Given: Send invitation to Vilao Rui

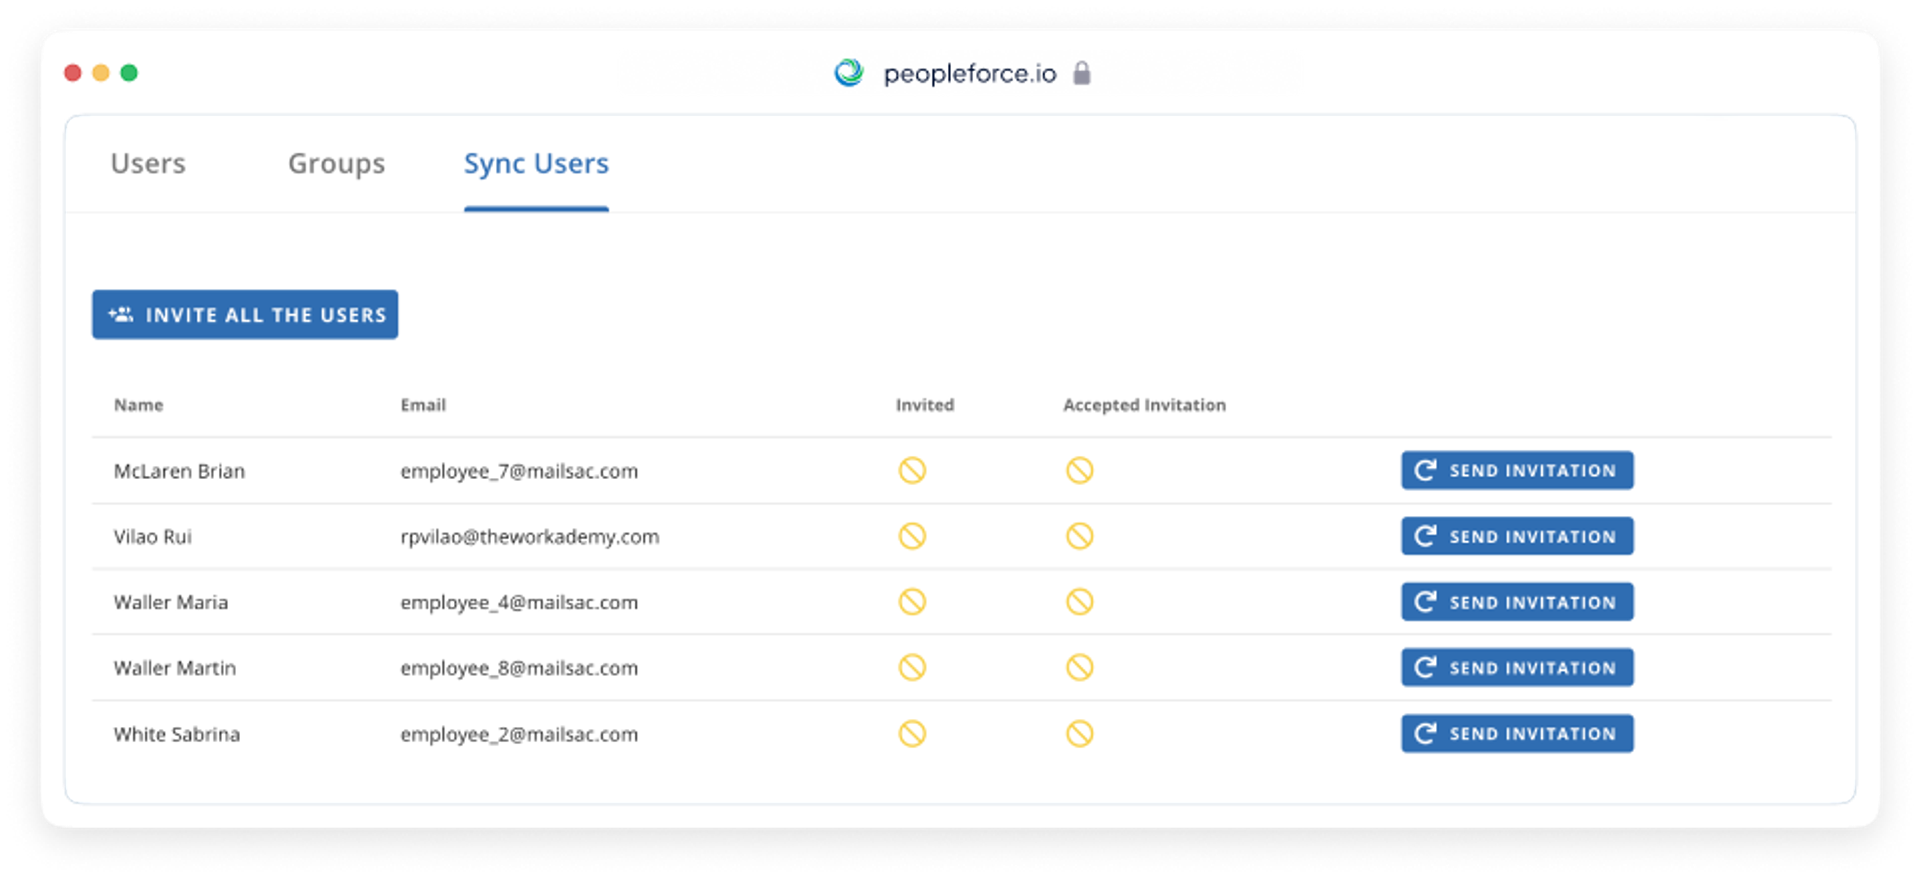Looking at the screenshot, I should [1517, 536].
